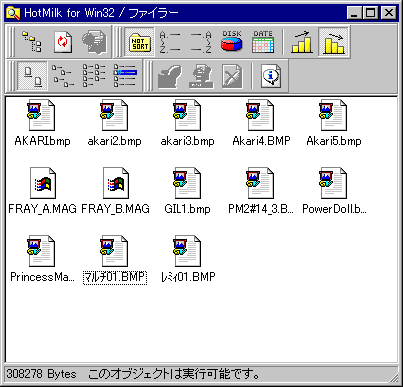Click the grayed-out open folder icon
This screenshot has width=403, height=387.
[170, 76]
